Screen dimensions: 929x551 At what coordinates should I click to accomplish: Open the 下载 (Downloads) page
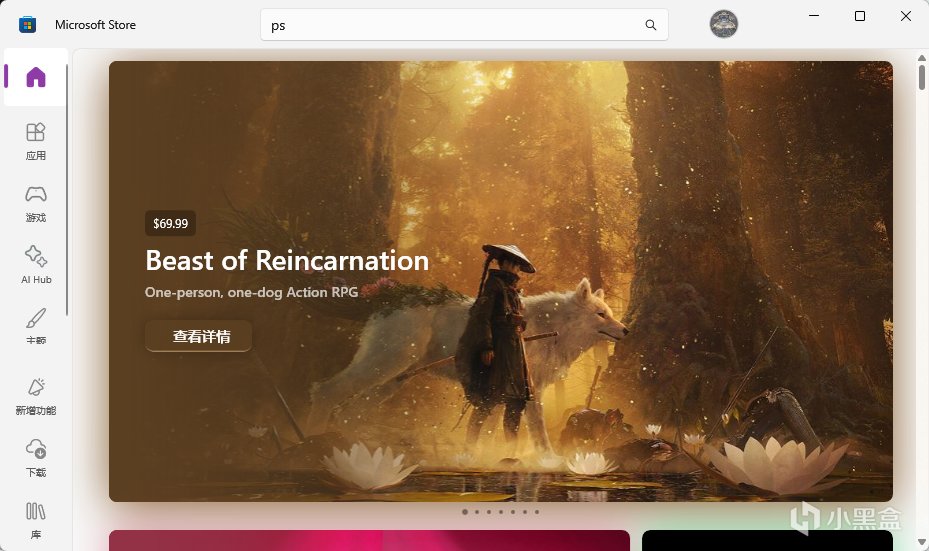pyautogui.click(x=36, y=459)
